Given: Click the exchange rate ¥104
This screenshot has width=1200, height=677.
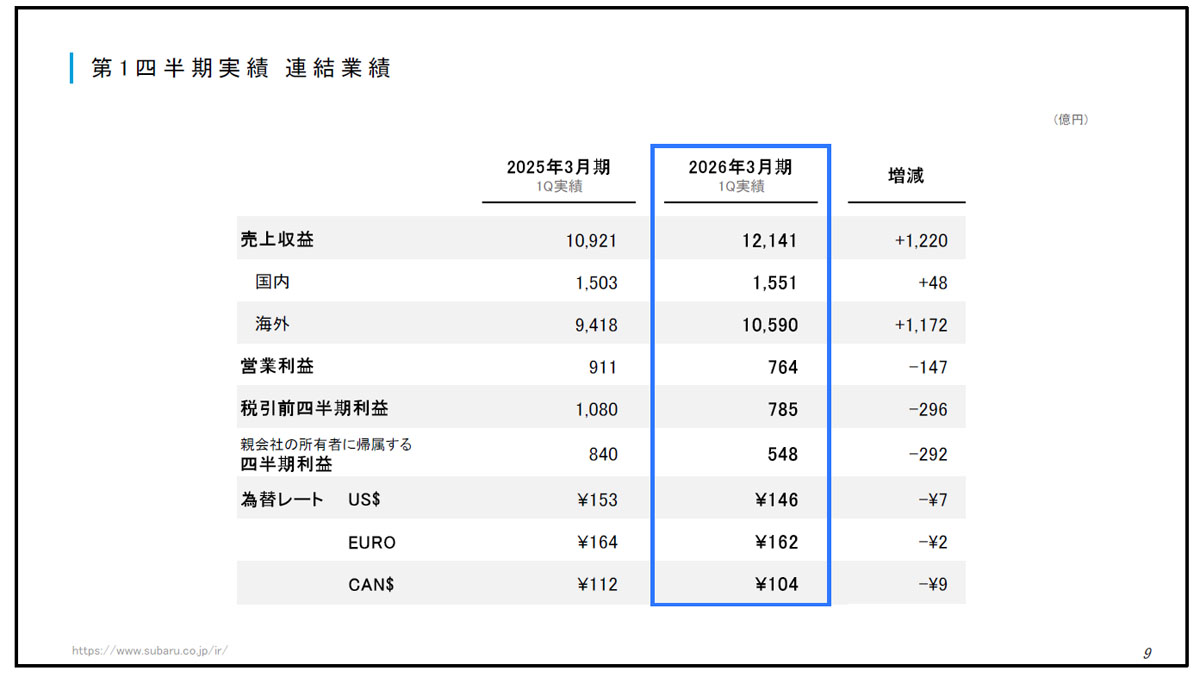Looking at the screenshot, I should (x=777, y=585).
